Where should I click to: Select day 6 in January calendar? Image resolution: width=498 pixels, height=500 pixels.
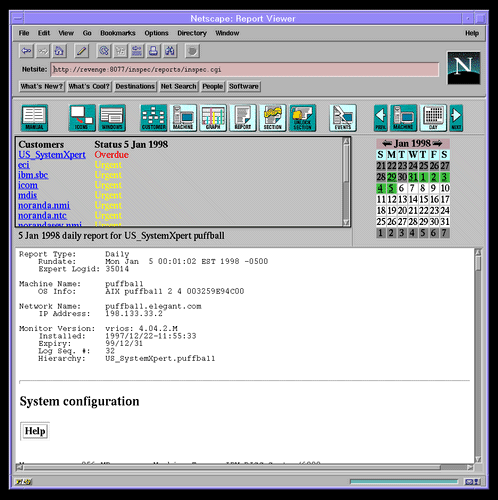pos(401,188)
